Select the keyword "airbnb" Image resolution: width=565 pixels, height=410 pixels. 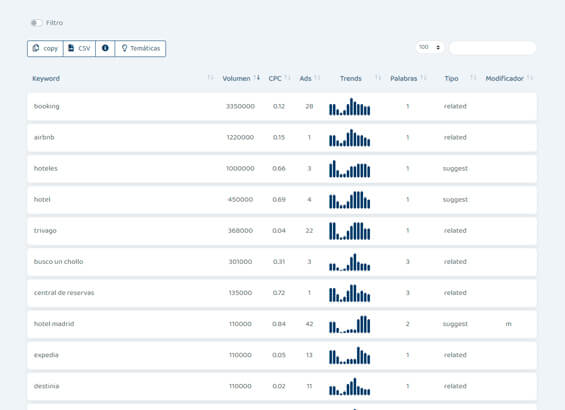44,137
